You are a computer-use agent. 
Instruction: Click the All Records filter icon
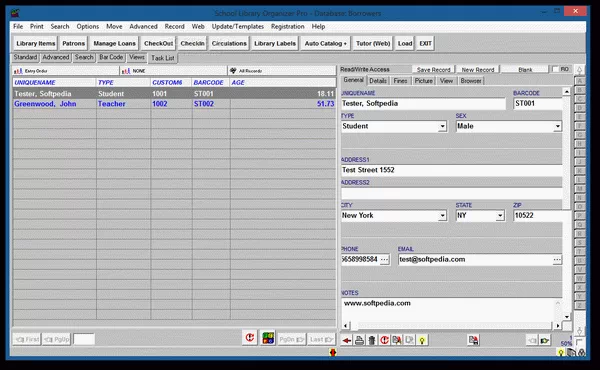(233, 71)
